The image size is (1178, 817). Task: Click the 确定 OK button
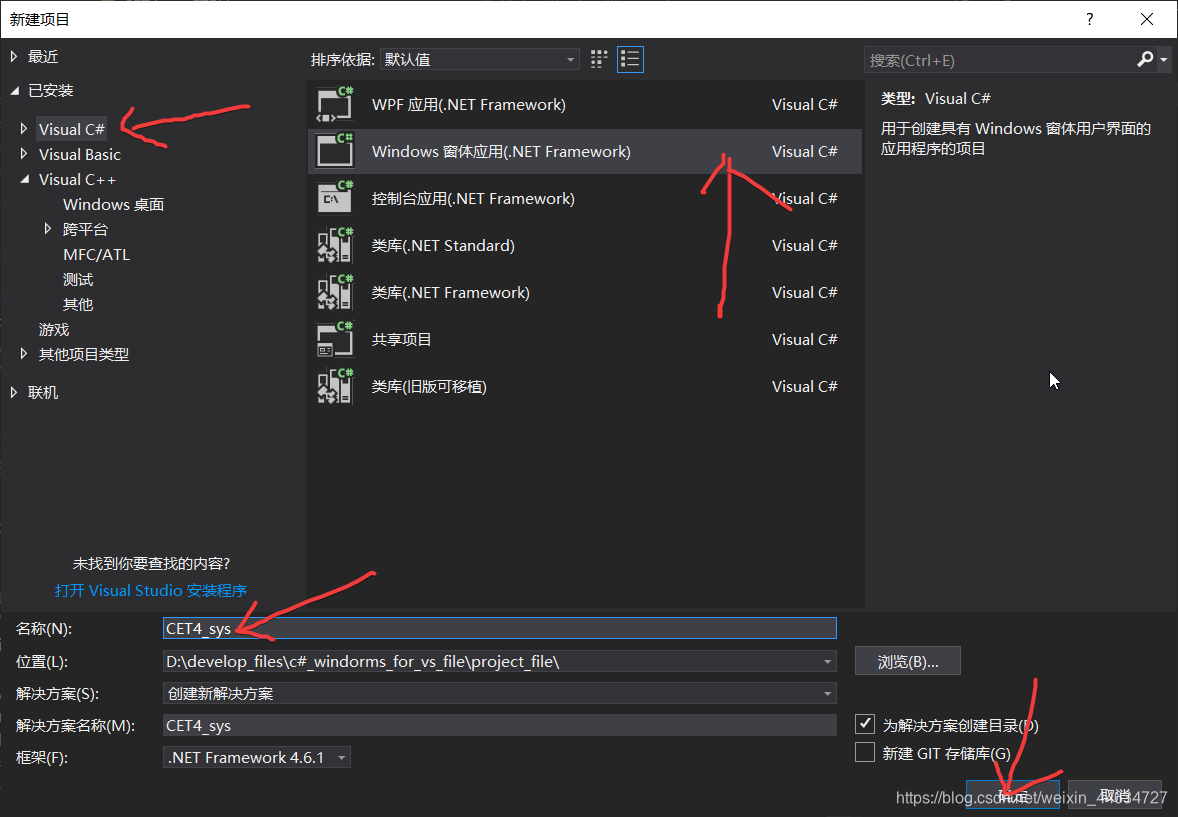pyautogui.click(x=1013, y=794)
